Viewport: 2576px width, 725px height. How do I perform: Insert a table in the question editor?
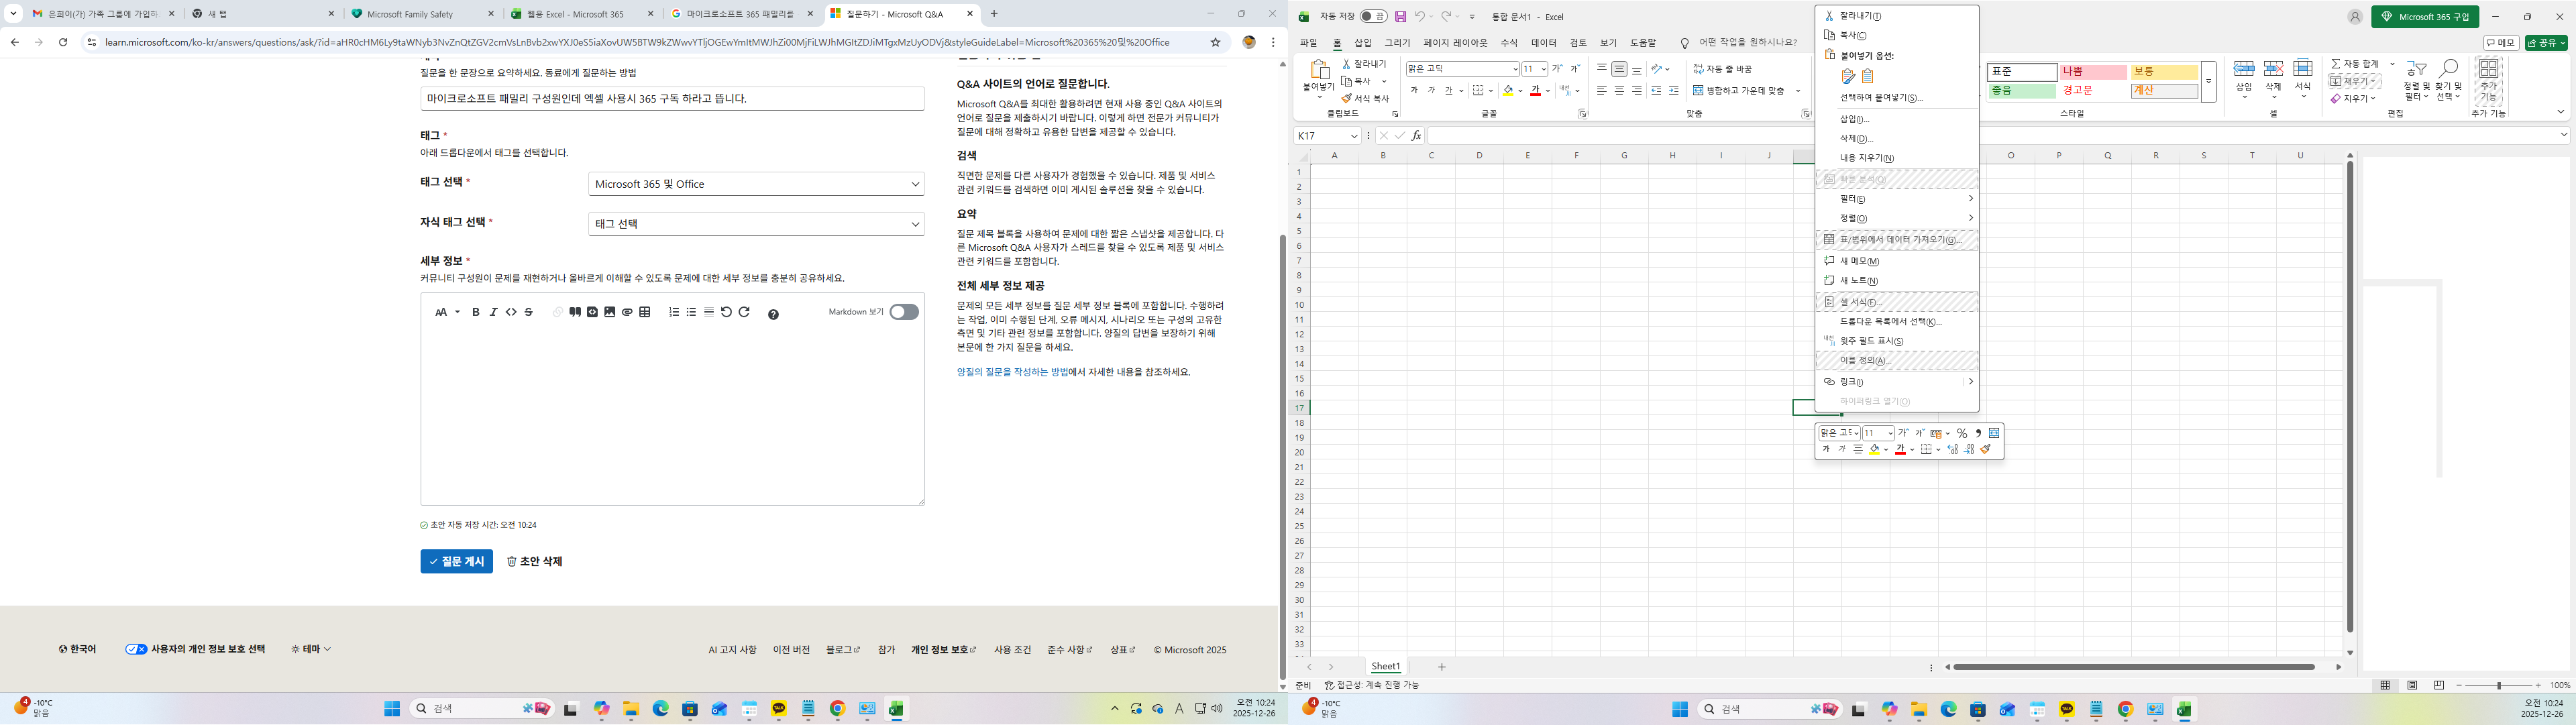pyautogui.click(x=645, y=312)
